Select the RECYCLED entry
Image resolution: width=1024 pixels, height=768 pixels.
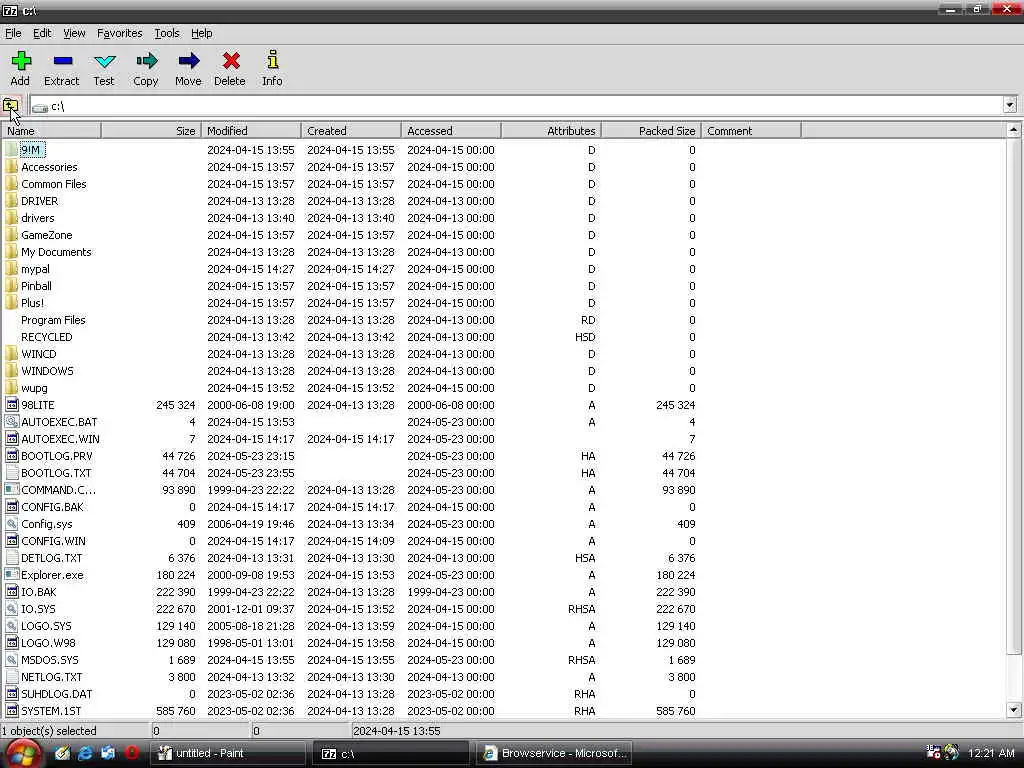pos(46,336)
